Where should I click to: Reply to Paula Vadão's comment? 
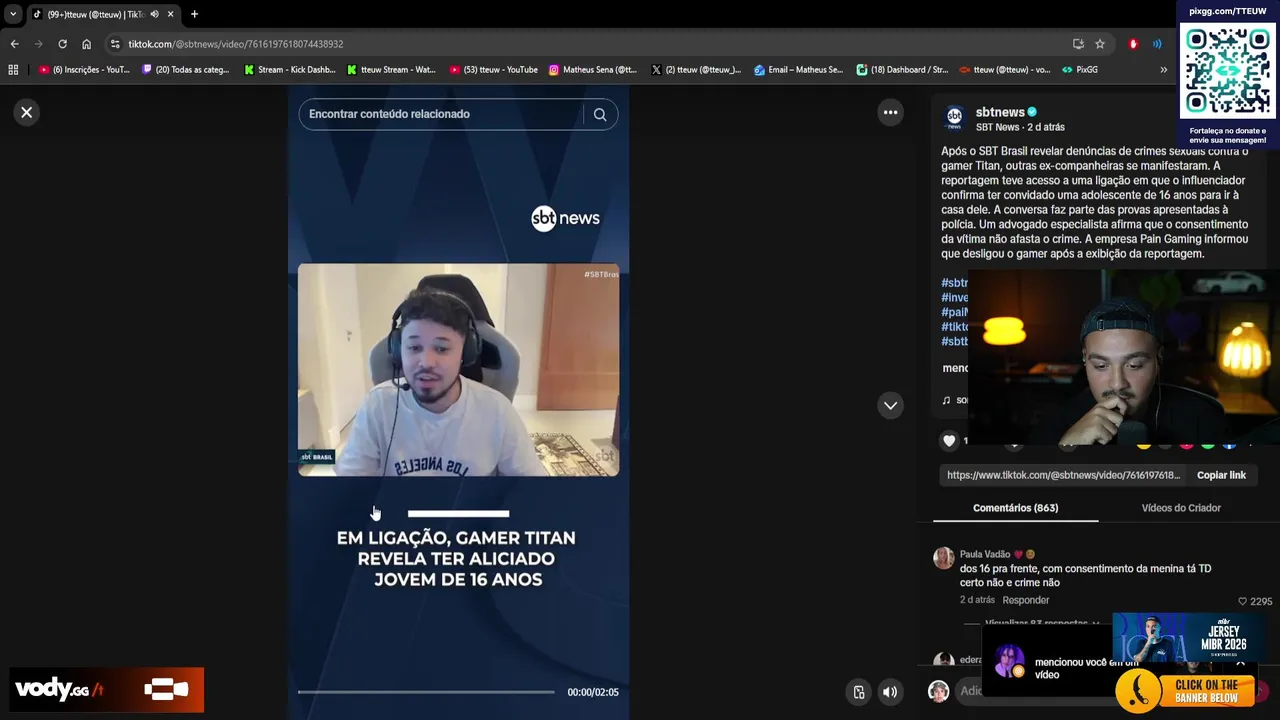point(1026,600)
